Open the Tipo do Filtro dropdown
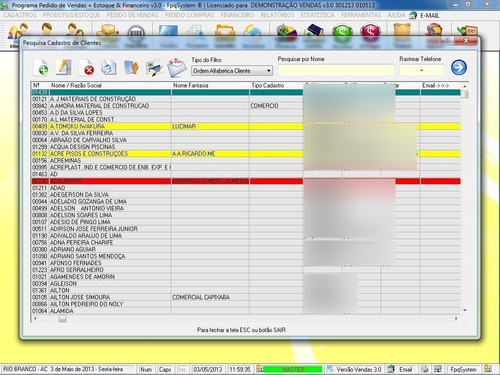The height and width of the screenshot is (375, 500). pyautogui.click(x=232, y=71)
